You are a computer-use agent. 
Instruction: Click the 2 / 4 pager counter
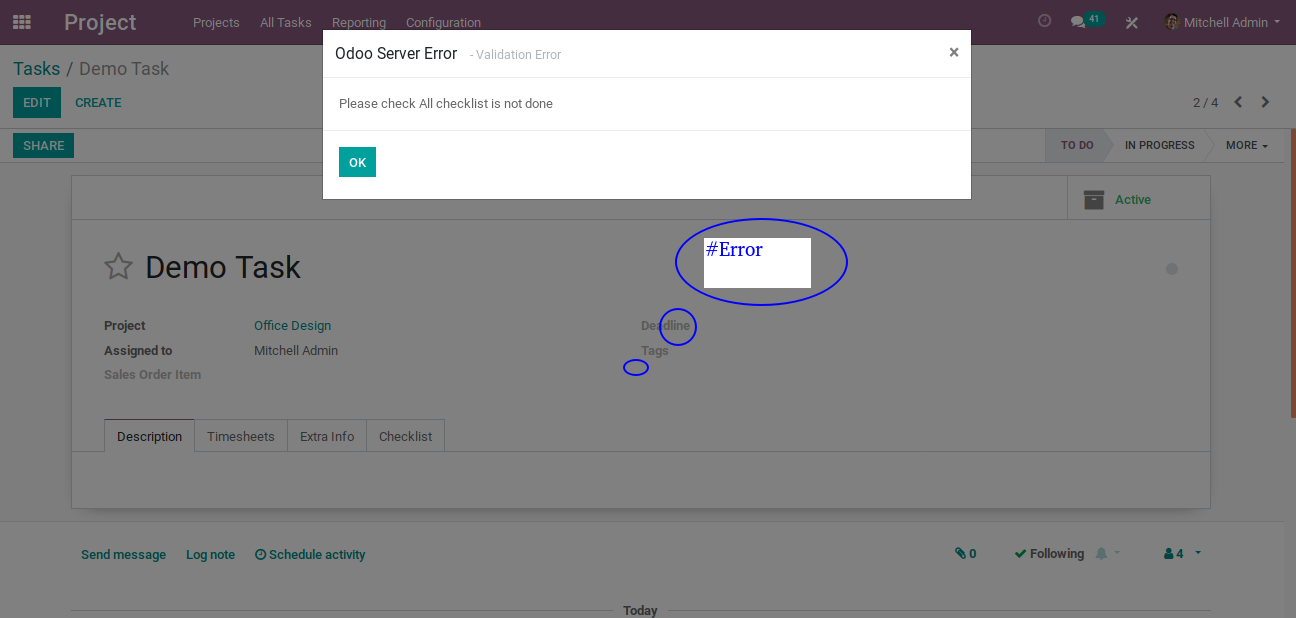point(1206,102)
